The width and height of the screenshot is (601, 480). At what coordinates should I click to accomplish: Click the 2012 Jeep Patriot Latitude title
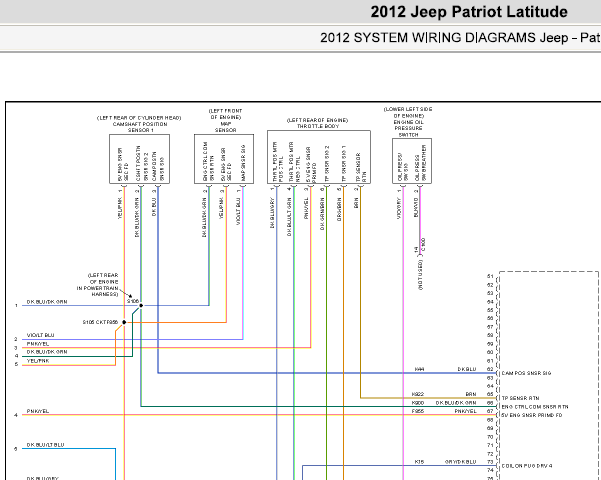point(469,12)
